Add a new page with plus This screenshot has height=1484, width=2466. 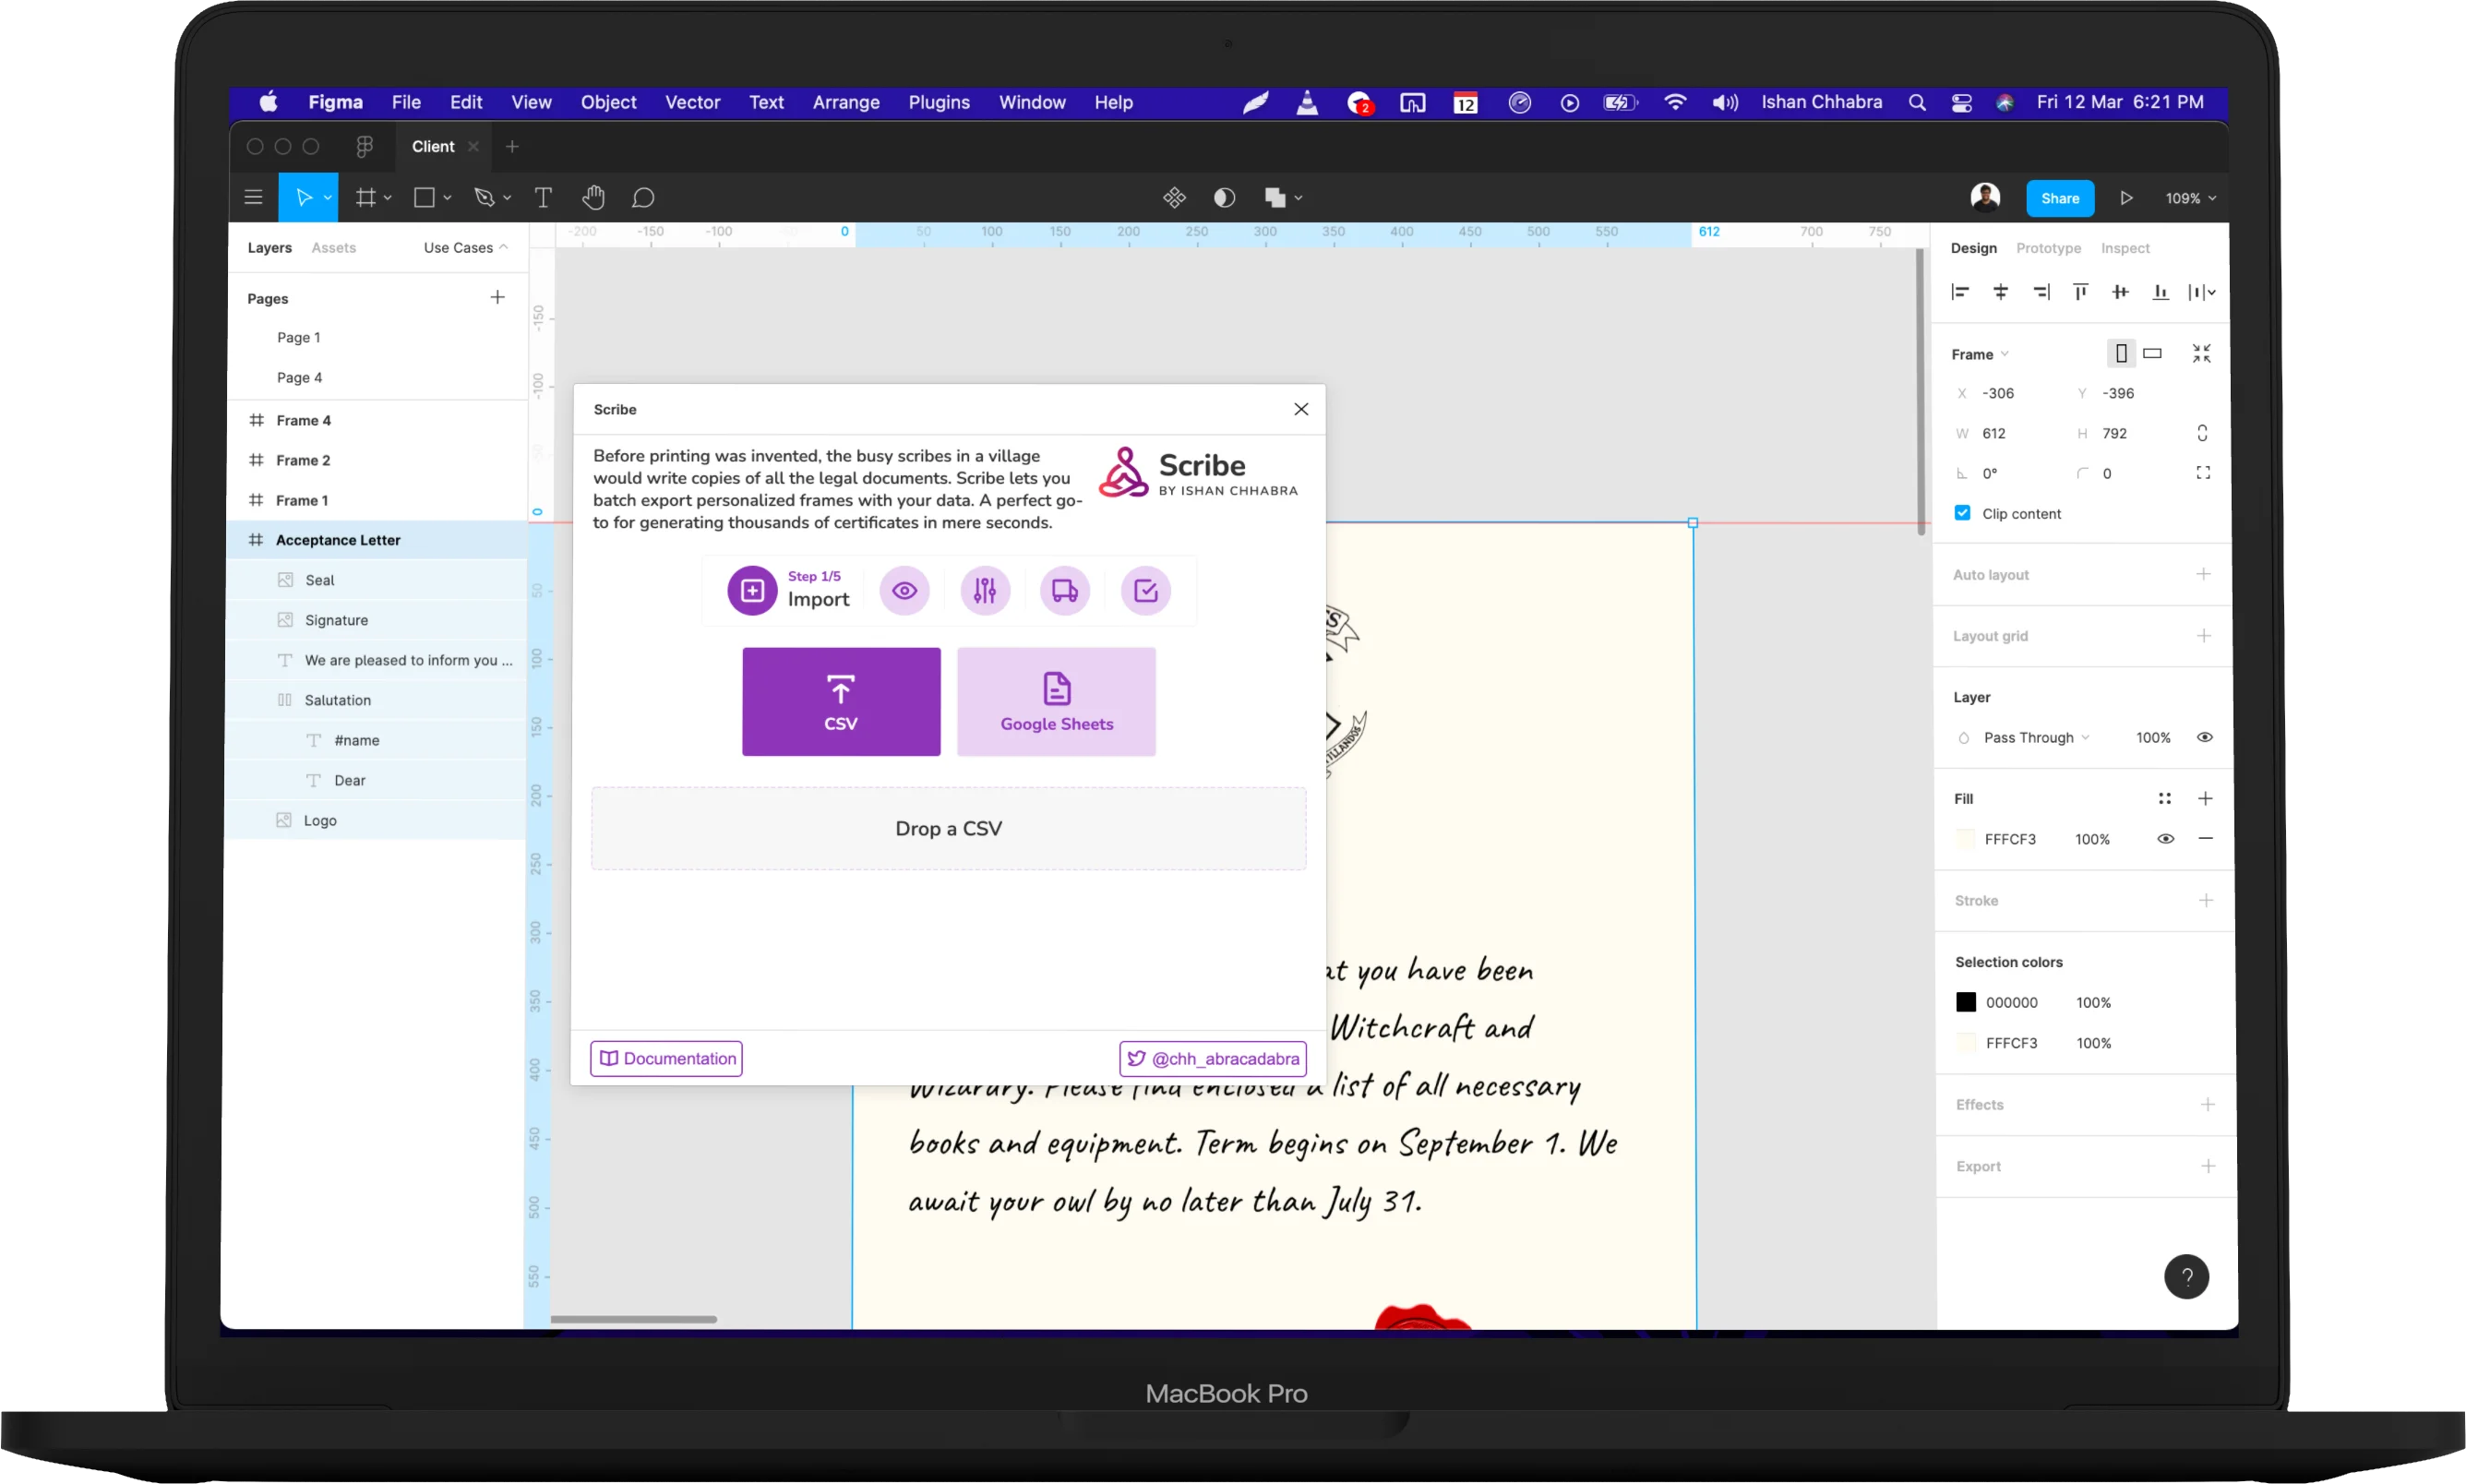coord(497,298)
